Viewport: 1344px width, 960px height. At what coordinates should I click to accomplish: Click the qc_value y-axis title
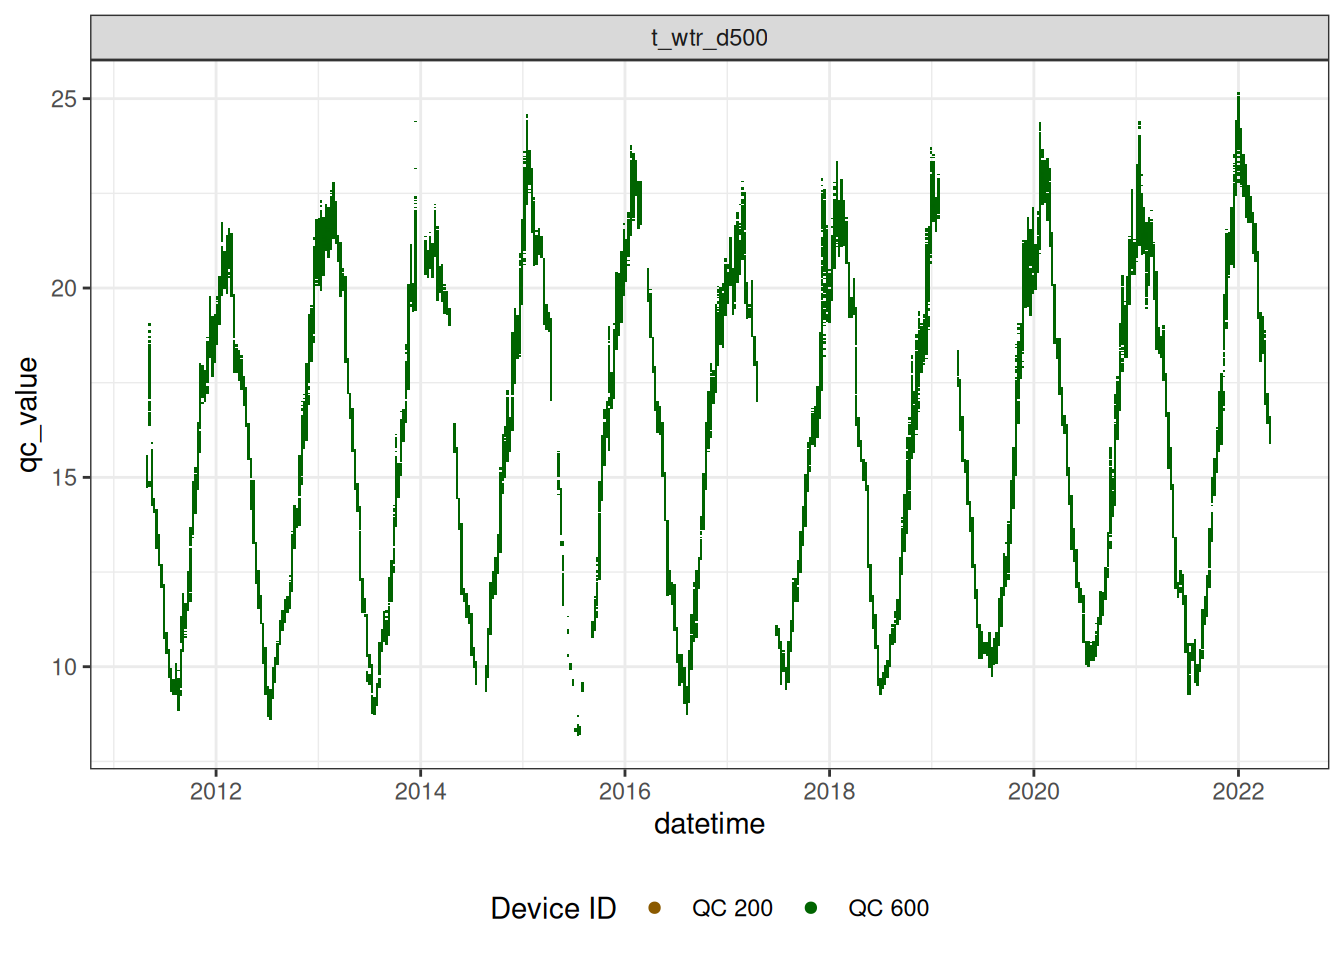pyautogui.click(x=28, y=414)
